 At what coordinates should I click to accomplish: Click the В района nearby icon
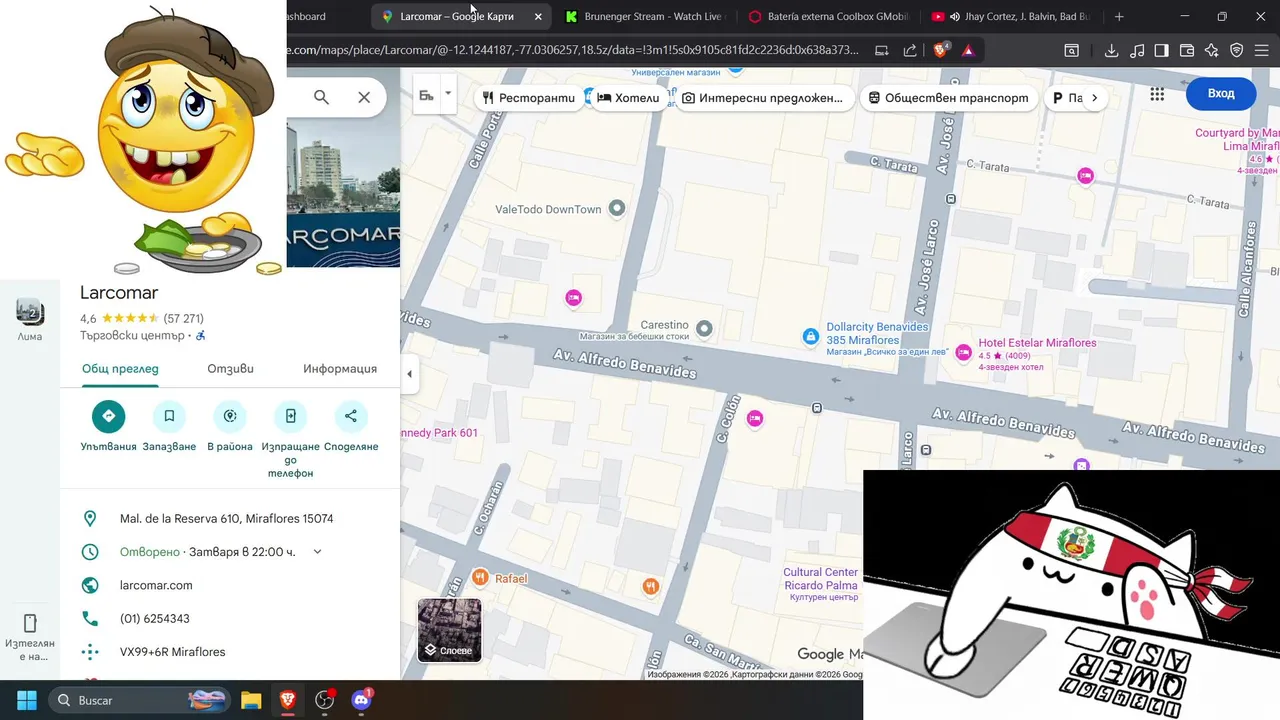pos(230,416)
